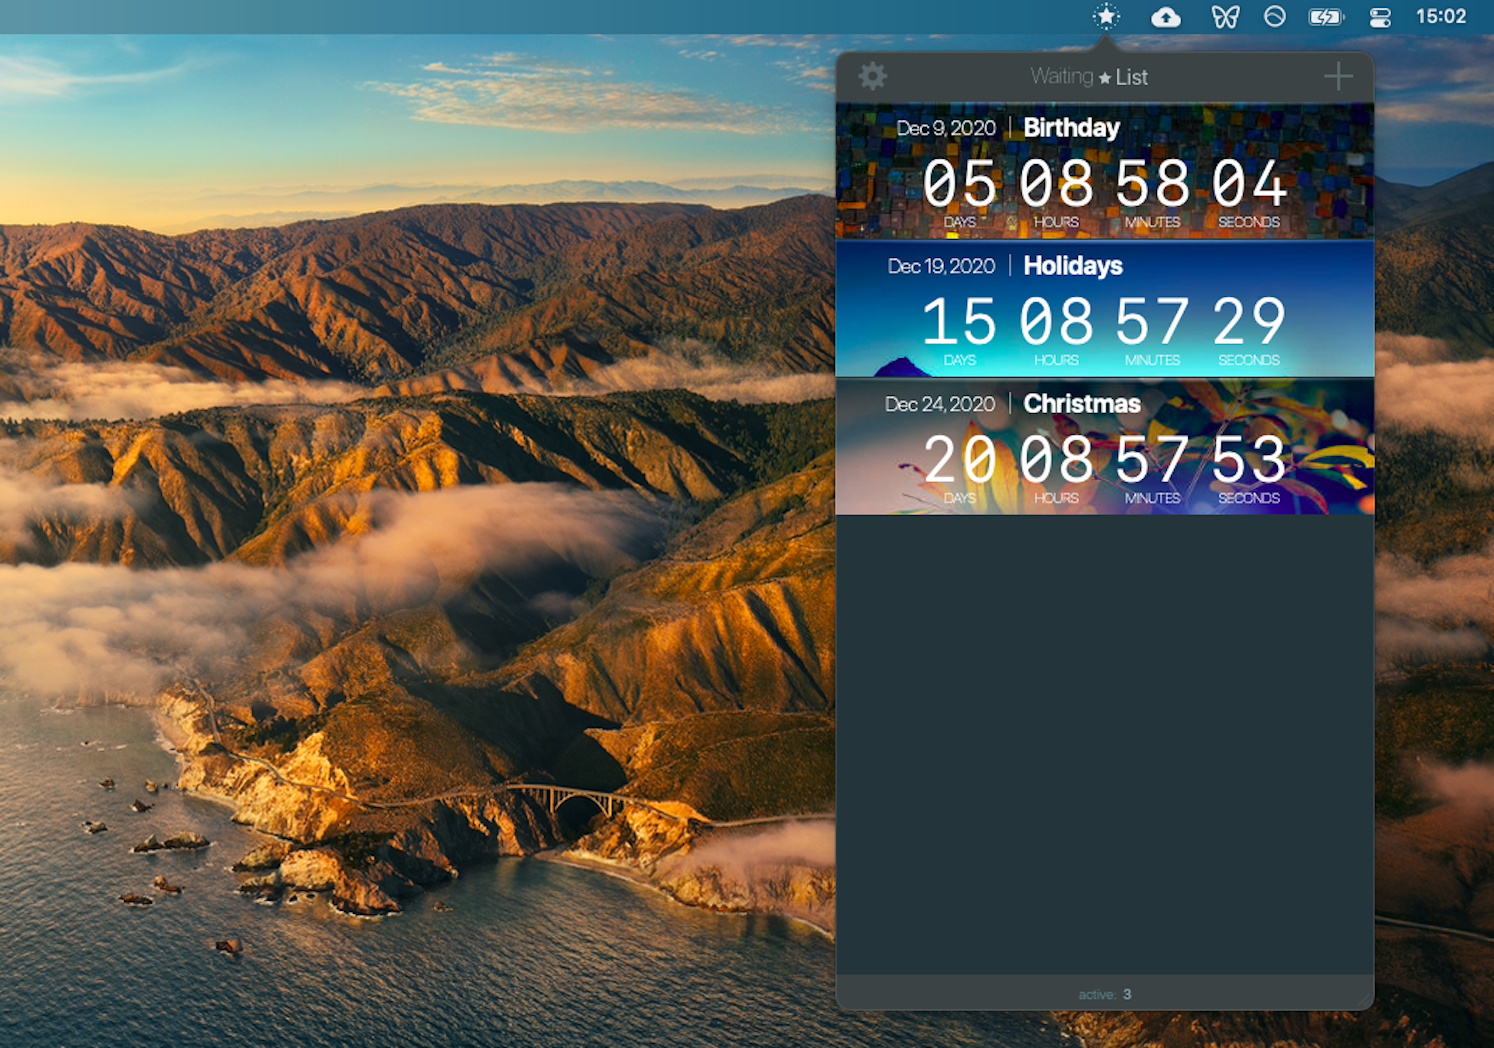Click the Birthday title text
Viewport: 1494px width, 1048px height.
(1071, 128)
